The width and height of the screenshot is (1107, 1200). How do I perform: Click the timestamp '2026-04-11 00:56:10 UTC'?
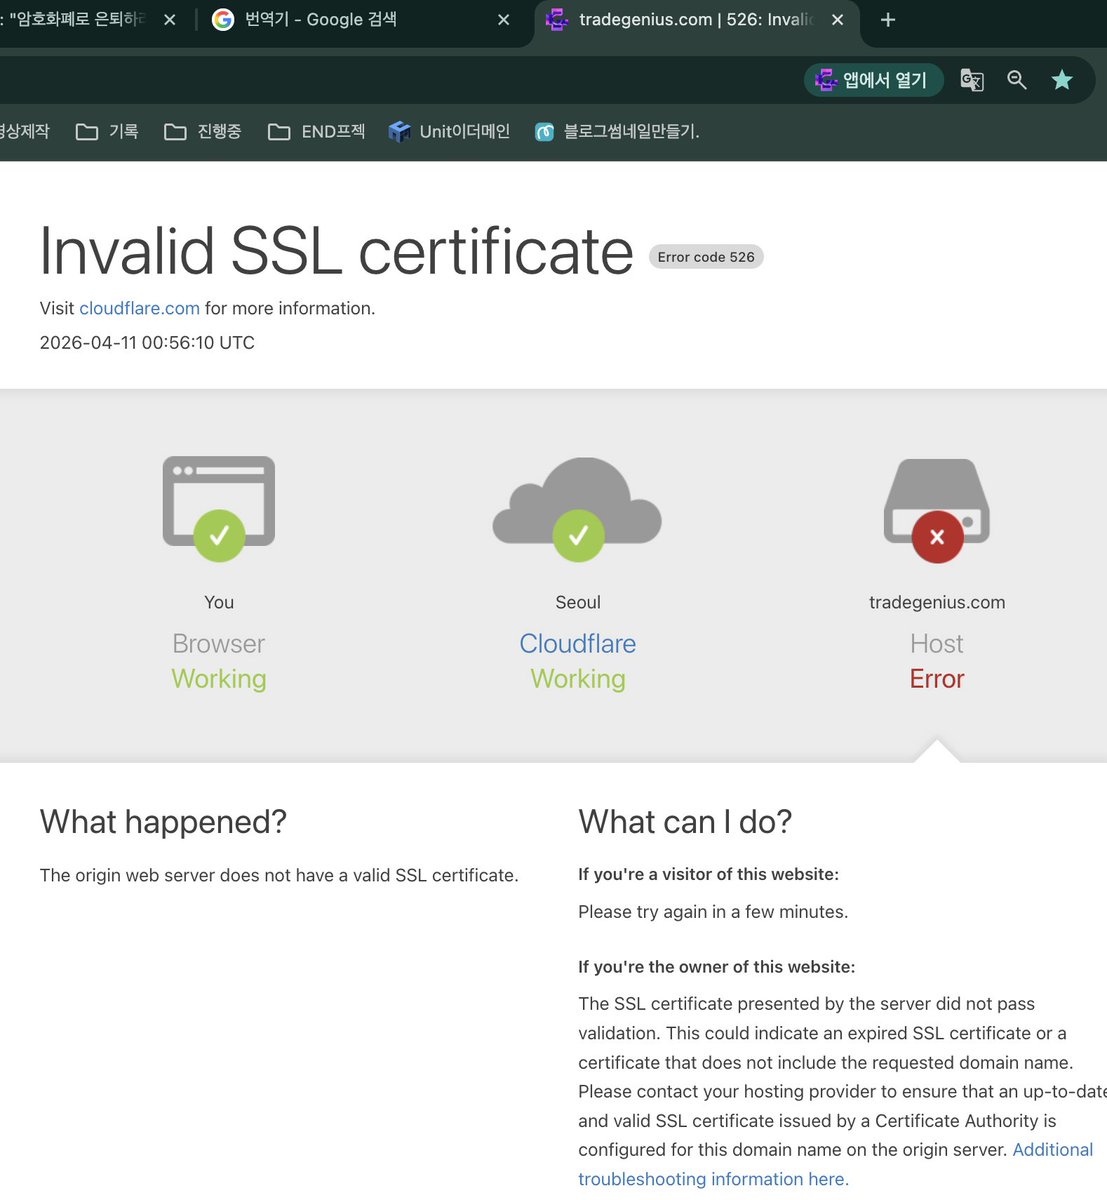[x=147, y=343]
